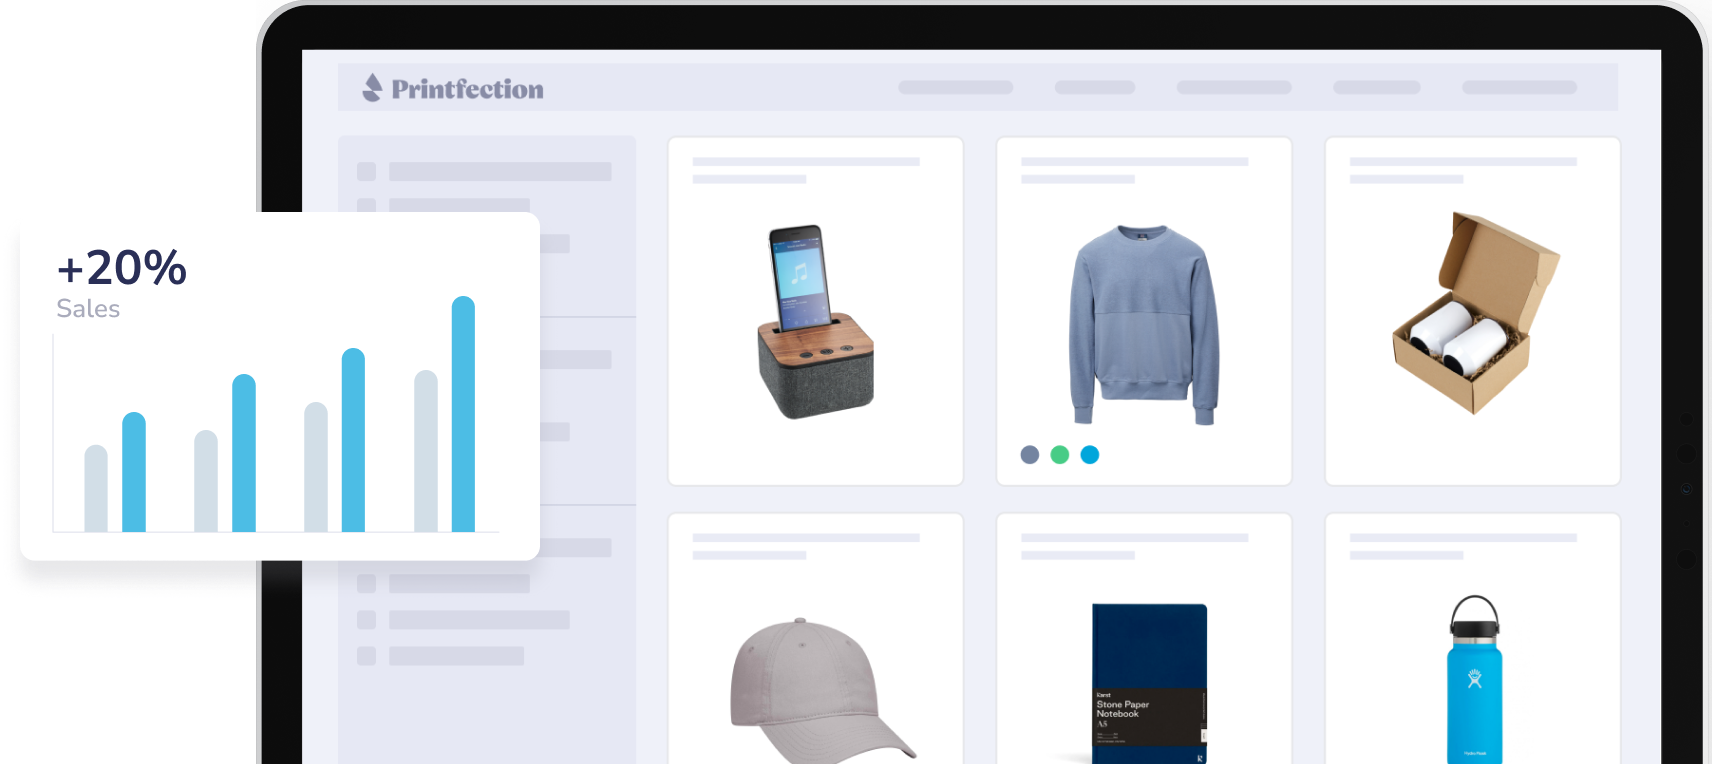The image size is (1712, 764).
Task: Tick the second-to-last sidebar checkbox
Action: click(x=367, y=620)
